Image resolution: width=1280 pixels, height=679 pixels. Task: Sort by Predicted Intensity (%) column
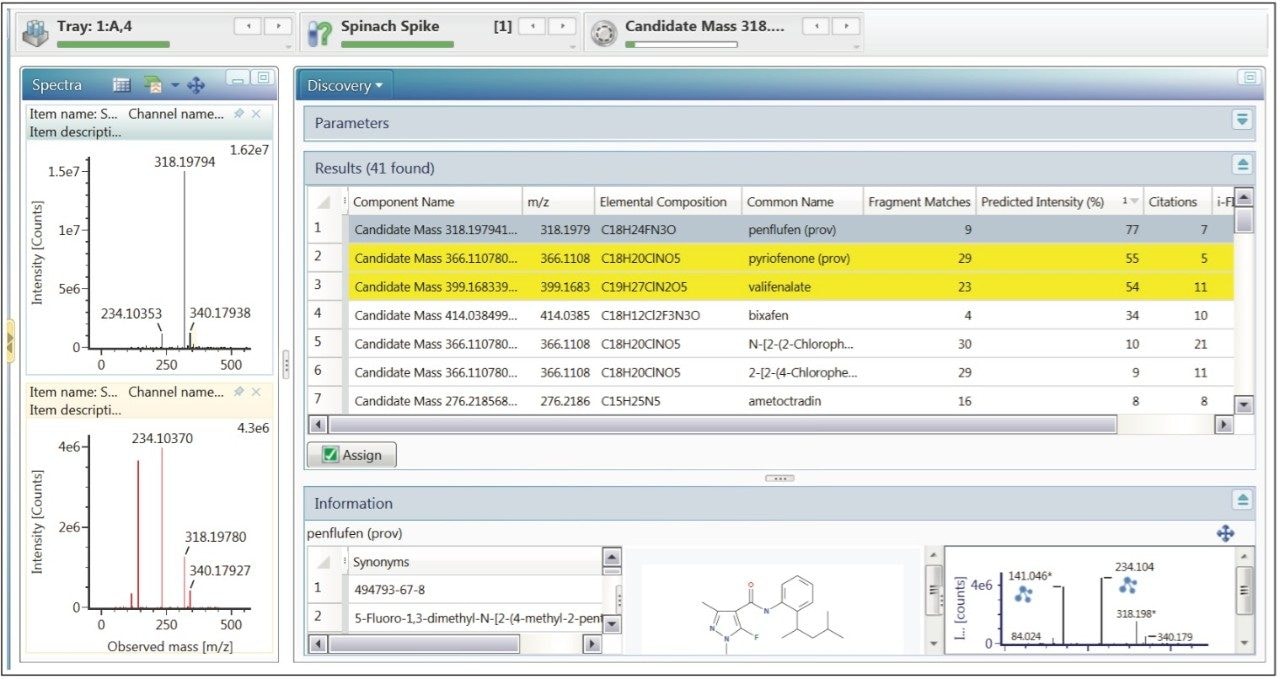pyautogui.click(x=1060, y=202)
